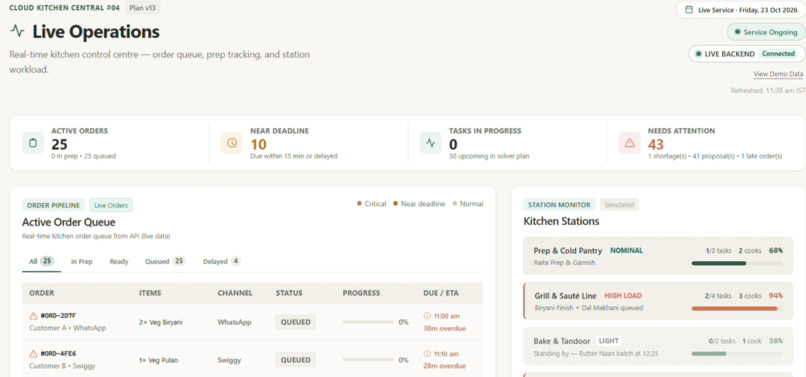This screenshot has width=806, height=377.
Task: Click the Swiggy channel cell
Action: (x=229, y=360)
